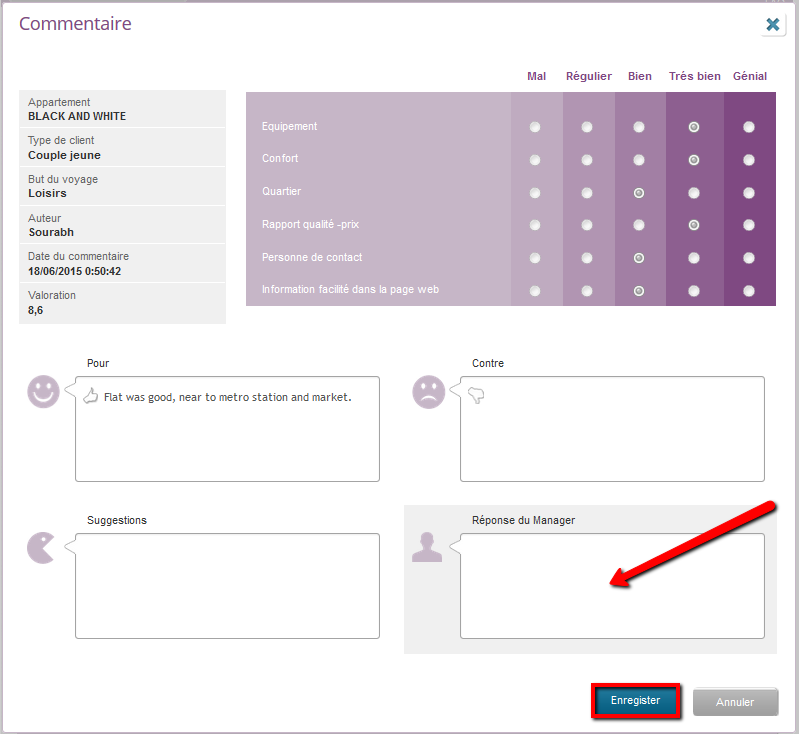Select Très bien for Quartier
The width and height of the screenshot is (799, 734).
693,193
